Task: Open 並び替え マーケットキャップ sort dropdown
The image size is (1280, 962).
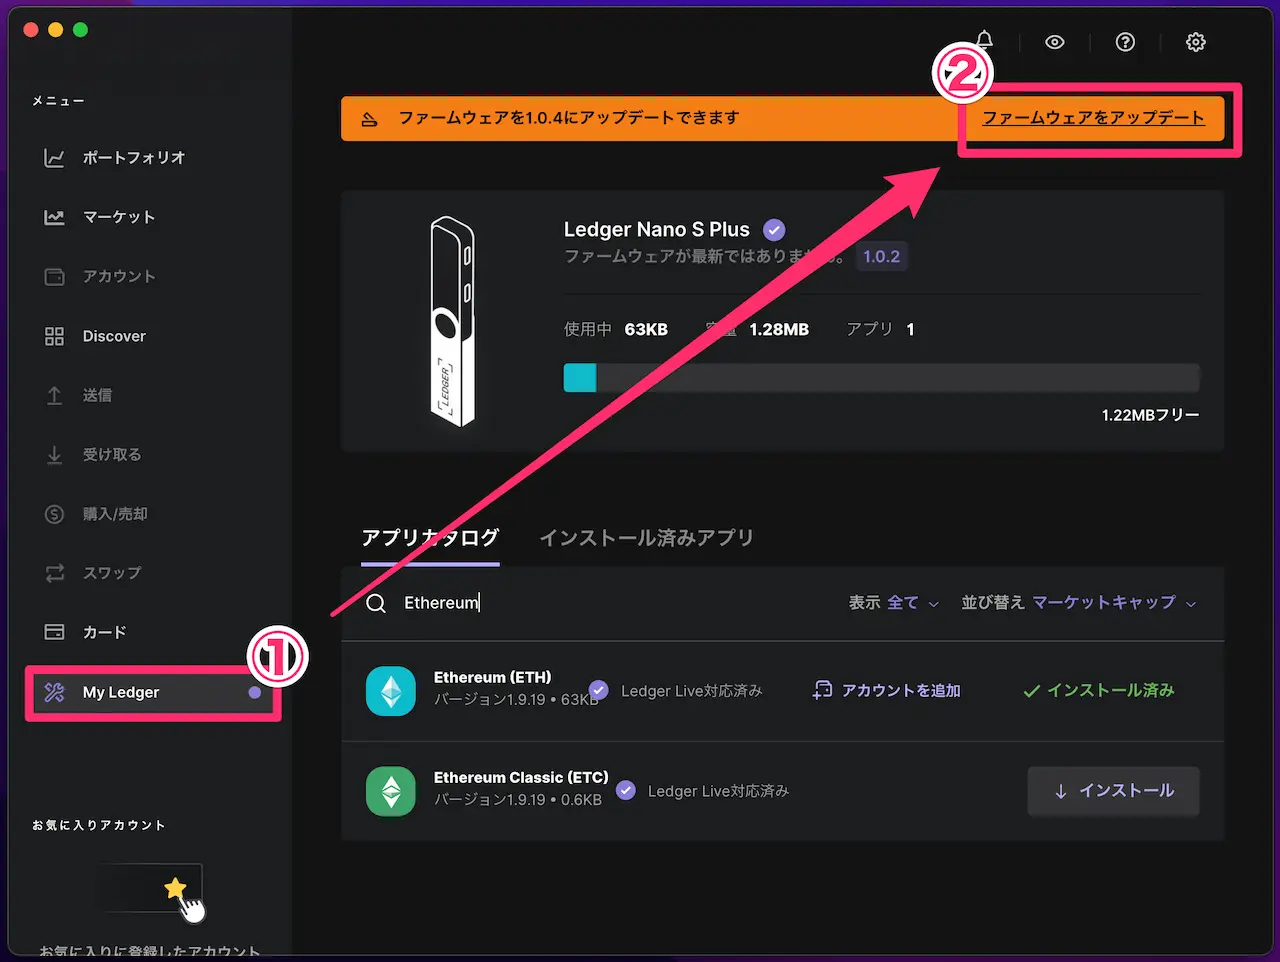Action: coord(1079,603)
